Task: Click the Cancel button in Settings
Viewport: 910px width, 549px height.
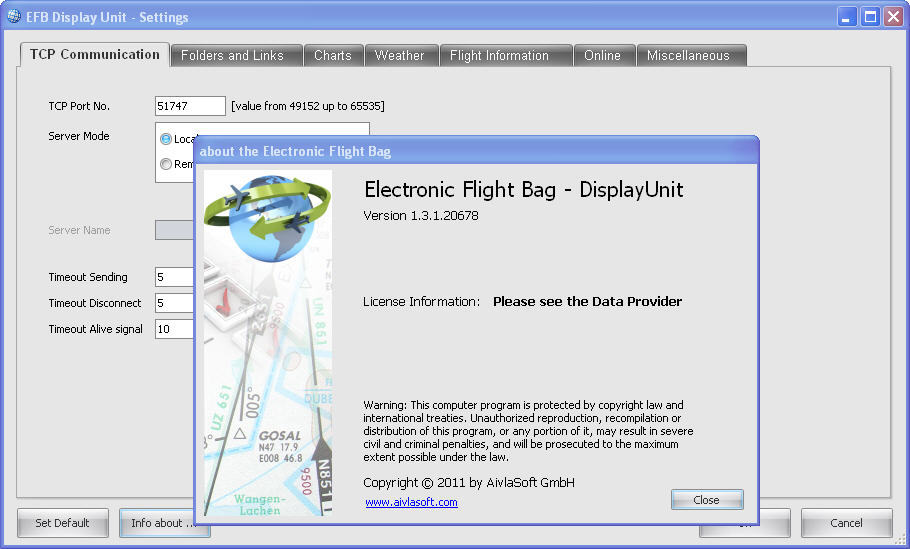Action: click(x=846, y=523)
